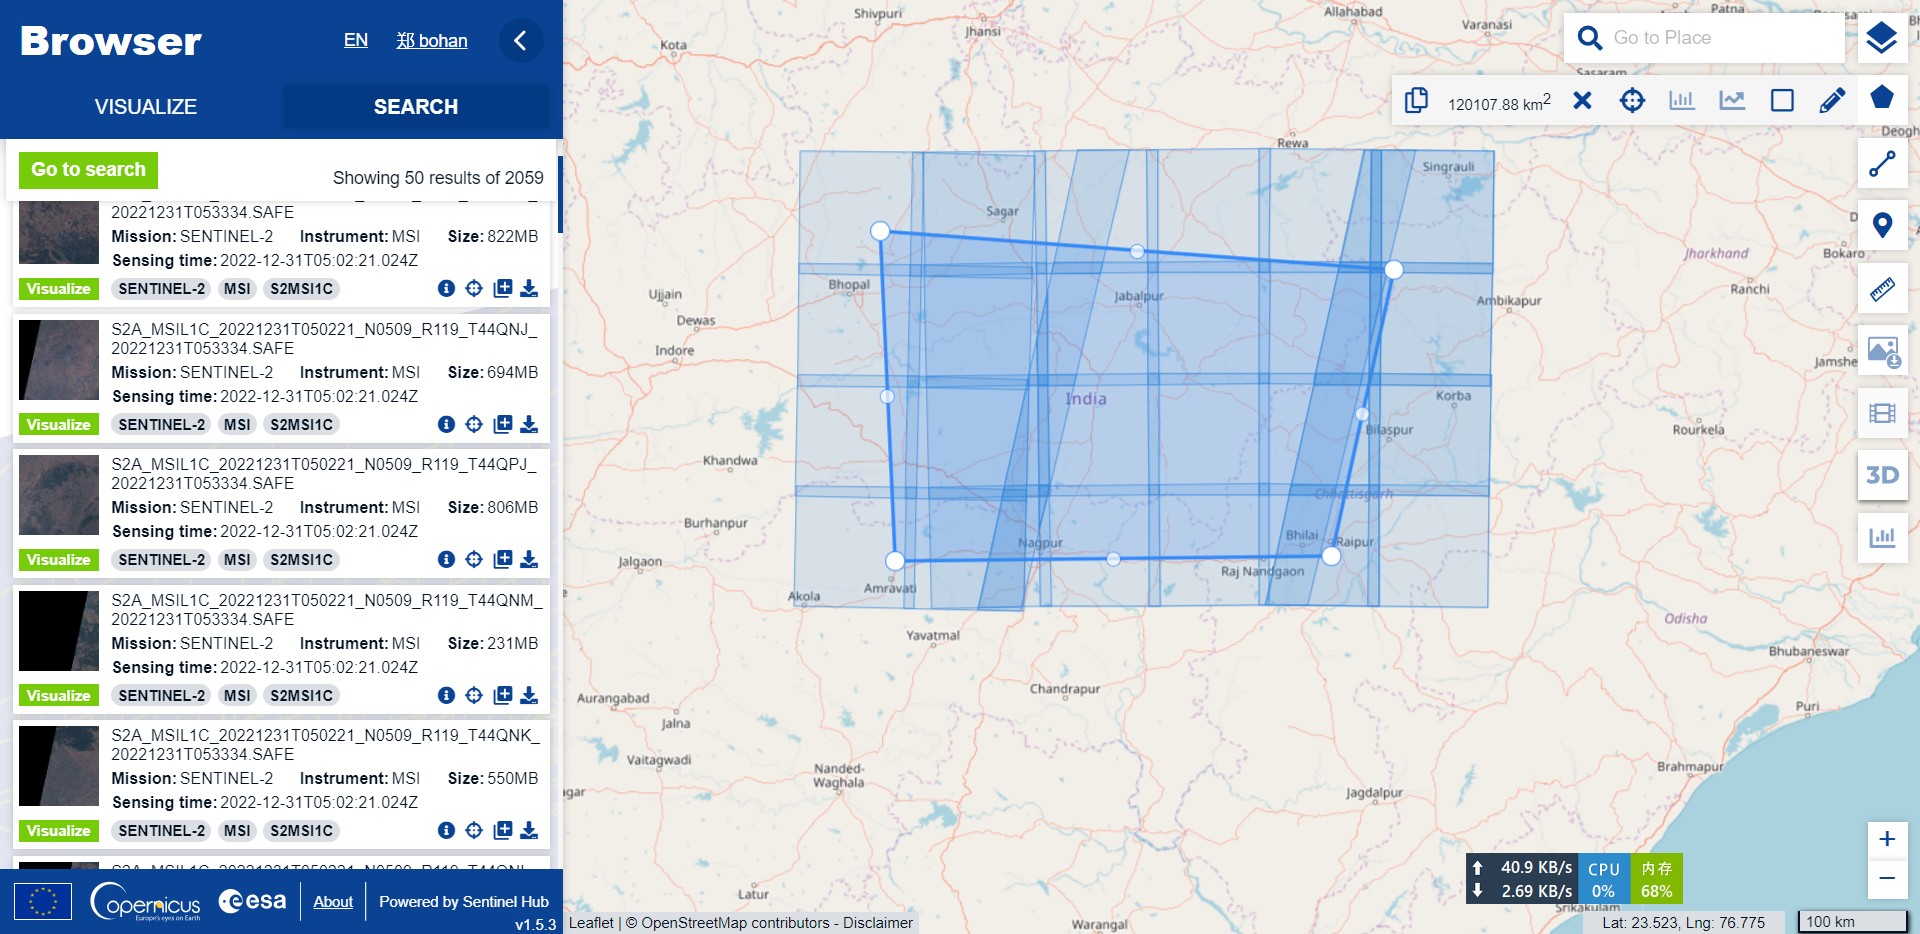Open the line chart for the area
Viewport: 1920px width, 934px height.
coord(1732,100)
